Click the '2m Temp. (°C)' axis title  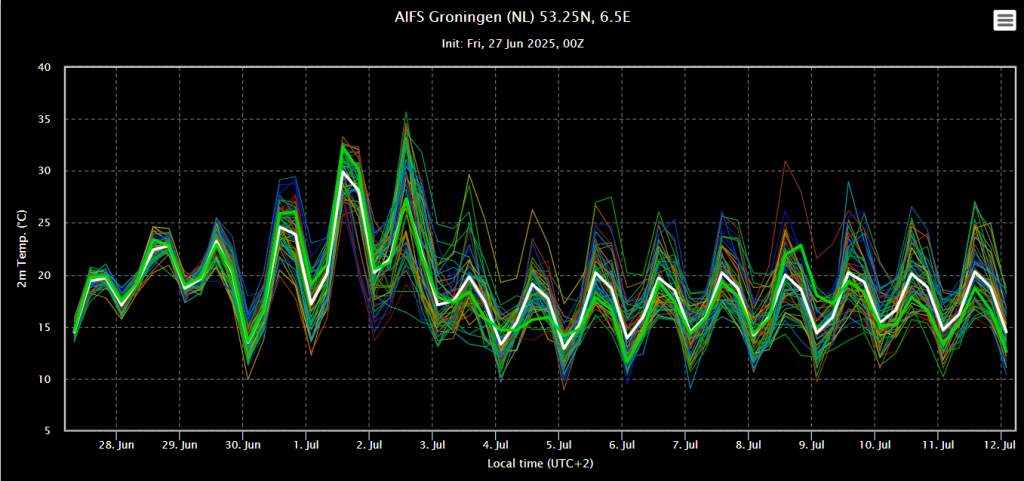22,248
